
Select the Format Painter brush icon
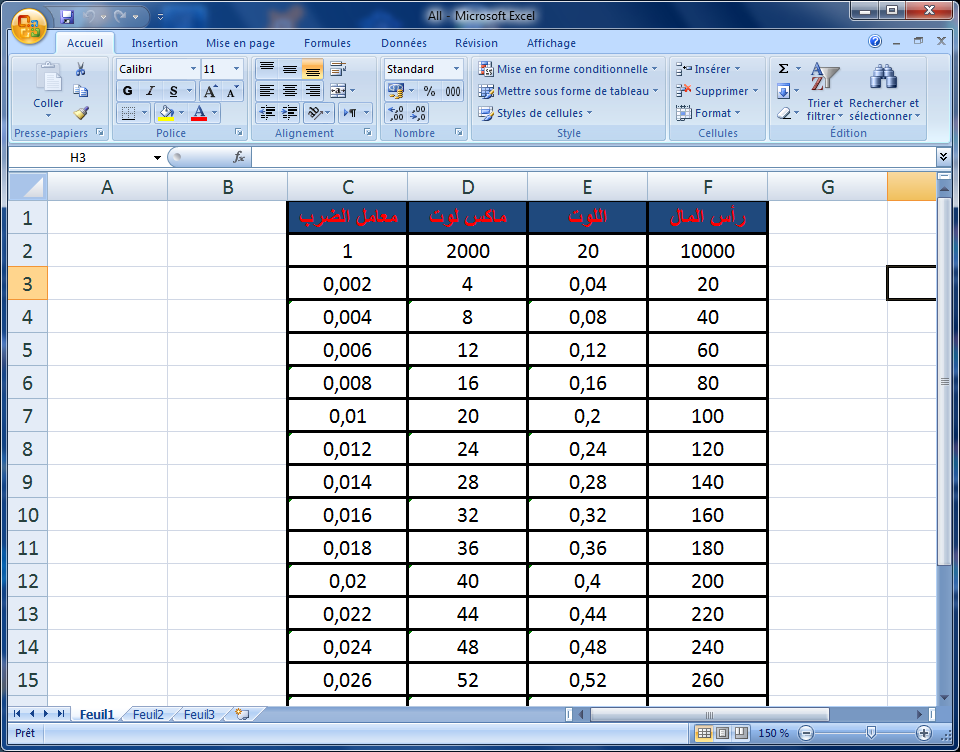[81, 113]
